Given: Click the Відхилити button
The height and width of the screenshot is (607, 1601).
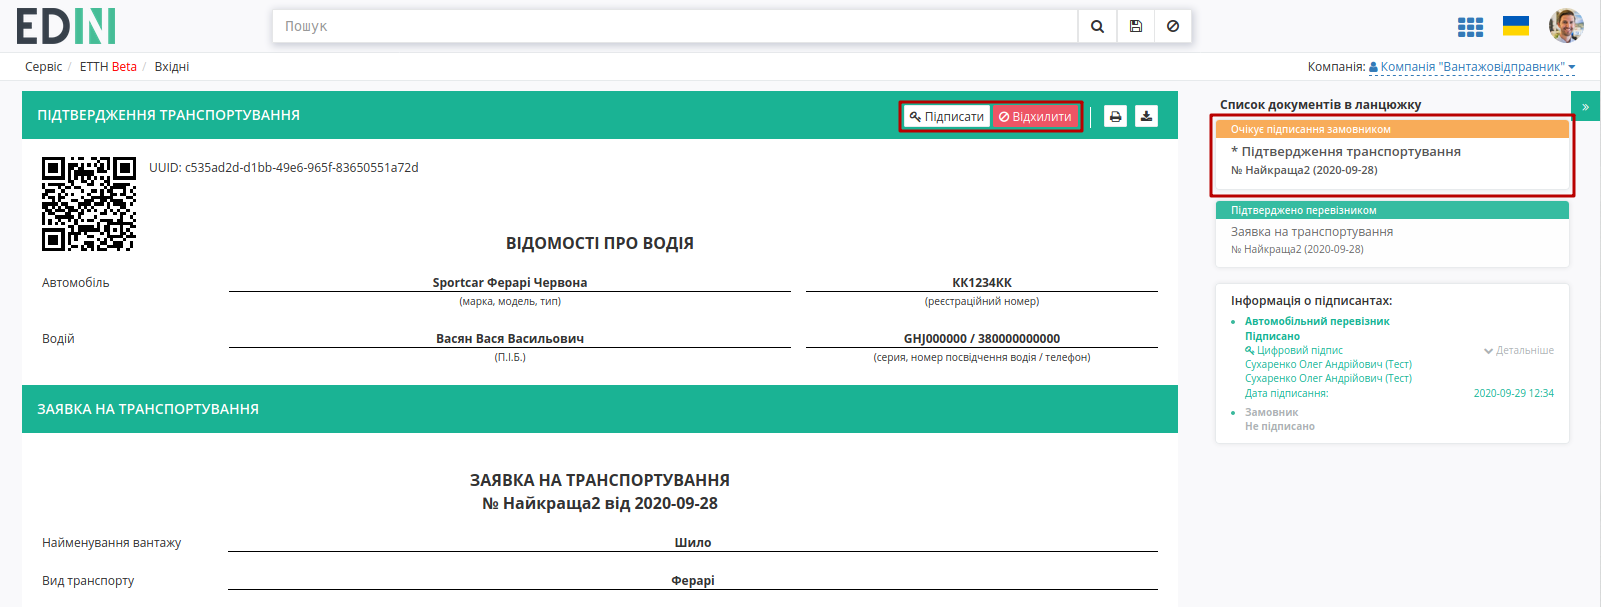Looking at the screenshot, I should point(1035,116).
